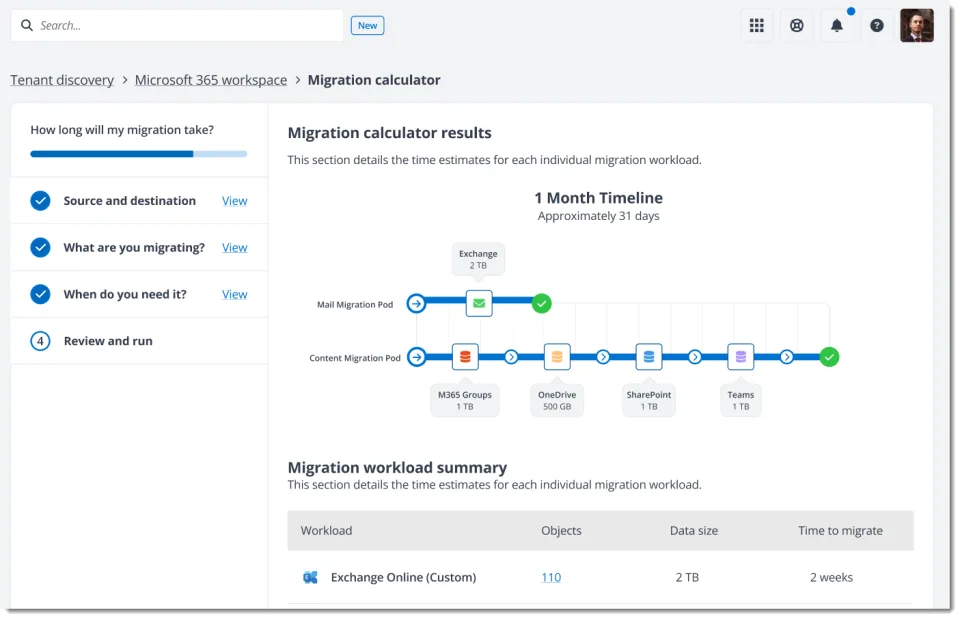Select the Teams icon on the Content Migration Pod
The height and width of the screenshot is (619, 960).
[x=741, y=356]
